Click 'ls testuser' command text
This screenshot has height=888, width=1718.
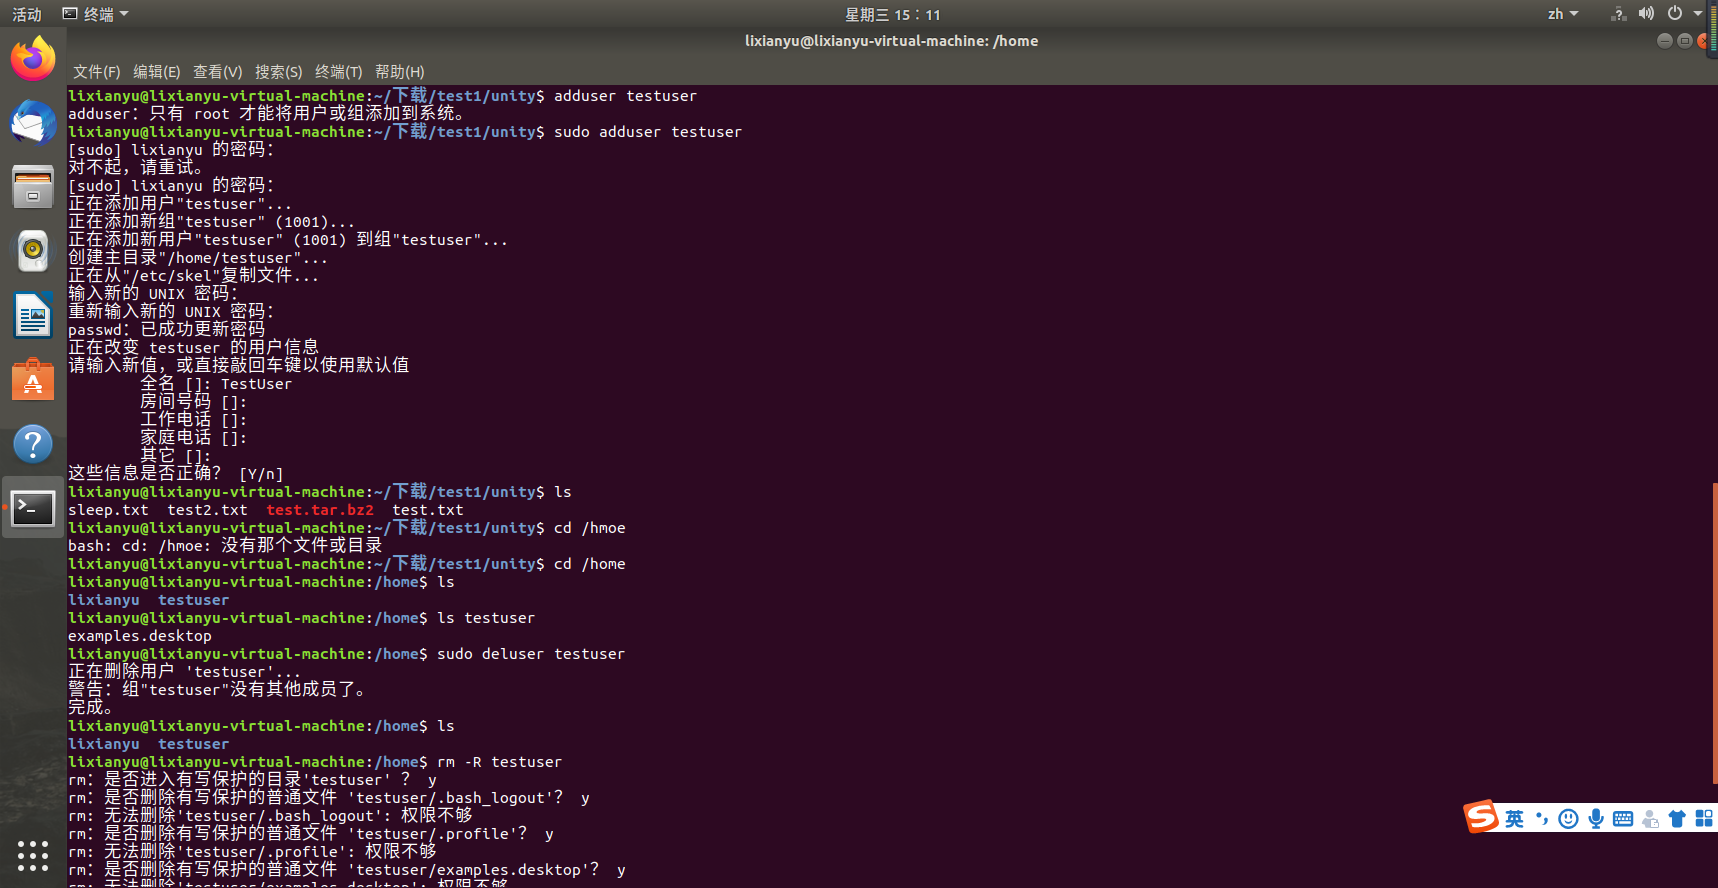pos(486,618)
